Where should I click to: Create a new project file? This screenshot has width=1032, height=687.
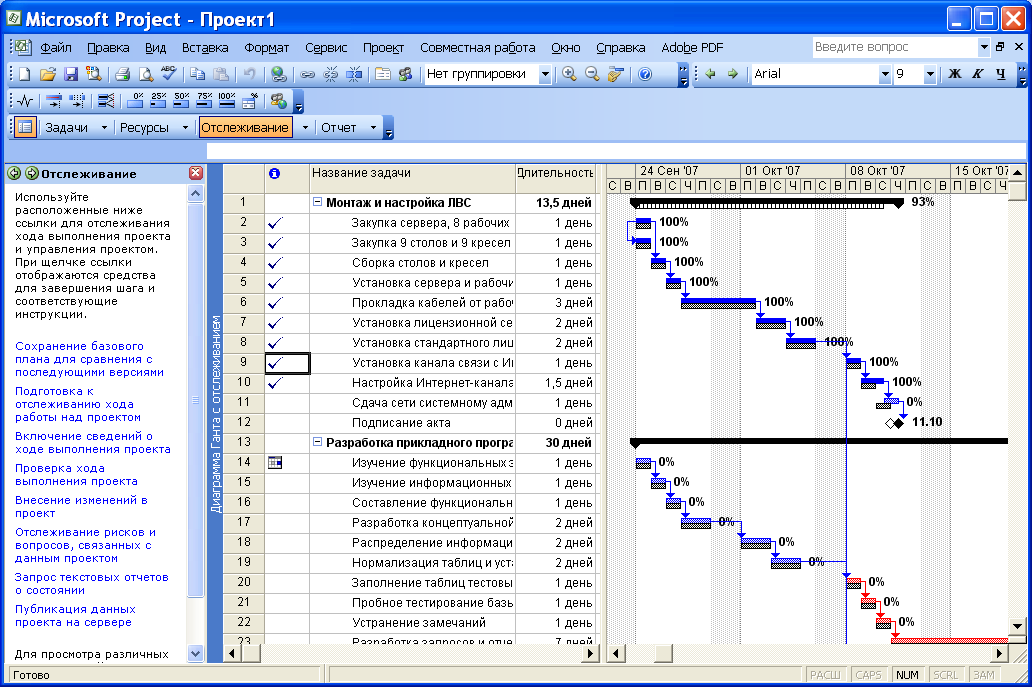click(24, 74)
